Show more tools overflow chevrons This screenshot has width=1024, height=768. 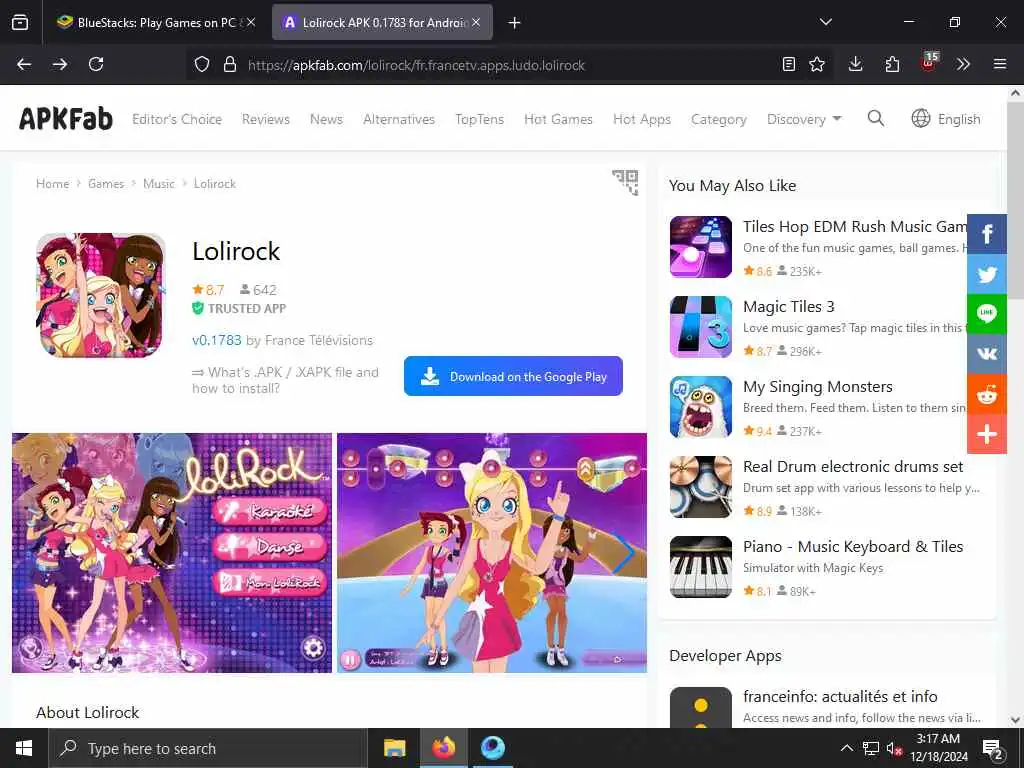point(963,64)
